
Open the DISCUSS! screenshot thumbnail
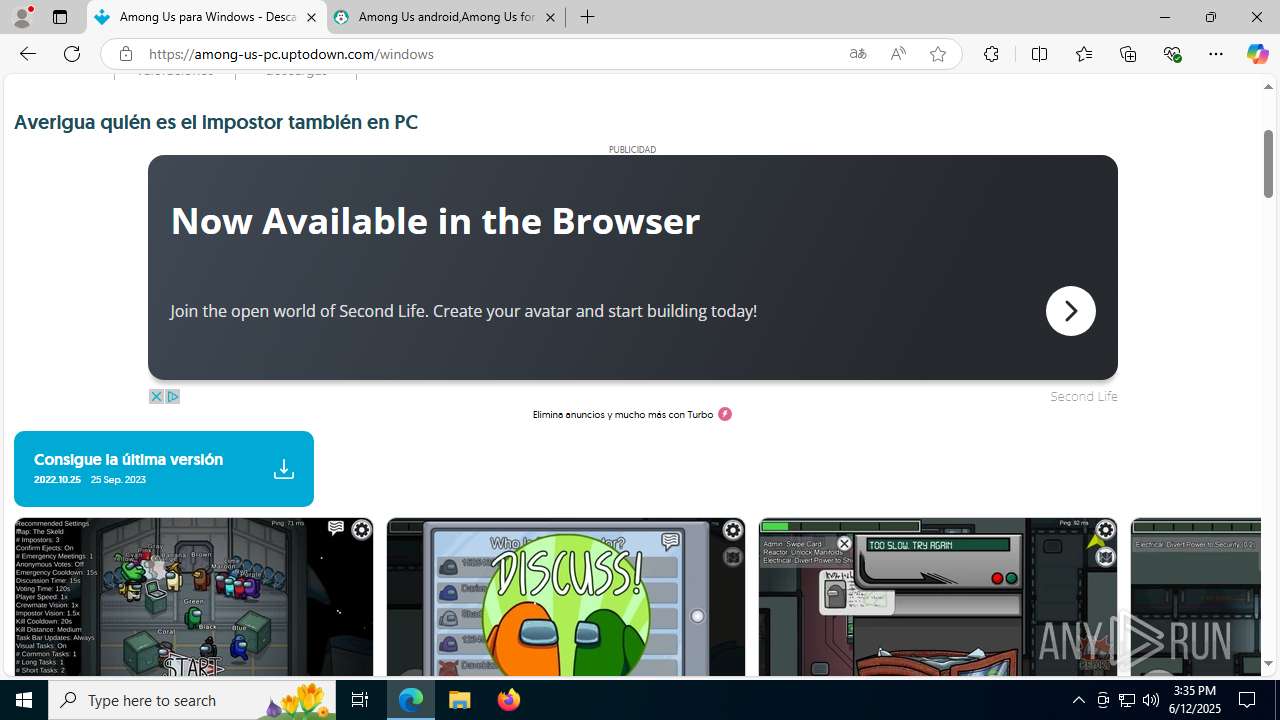coord(566,597)
